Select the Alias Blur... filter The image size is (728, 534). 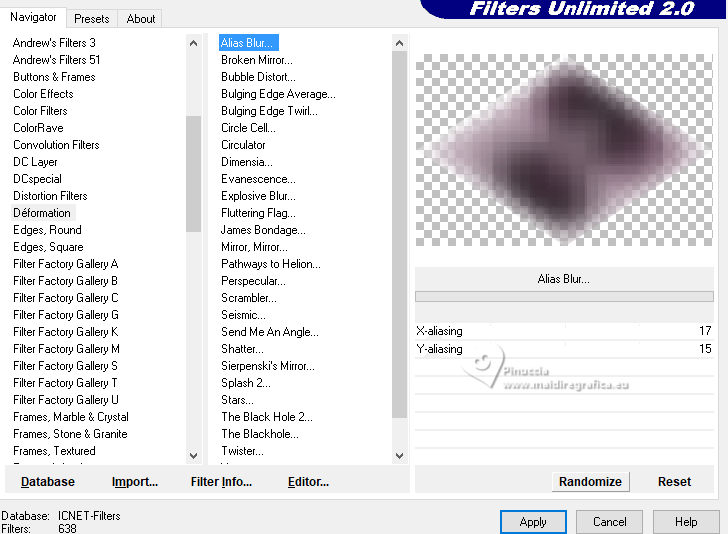click(249, 43)
